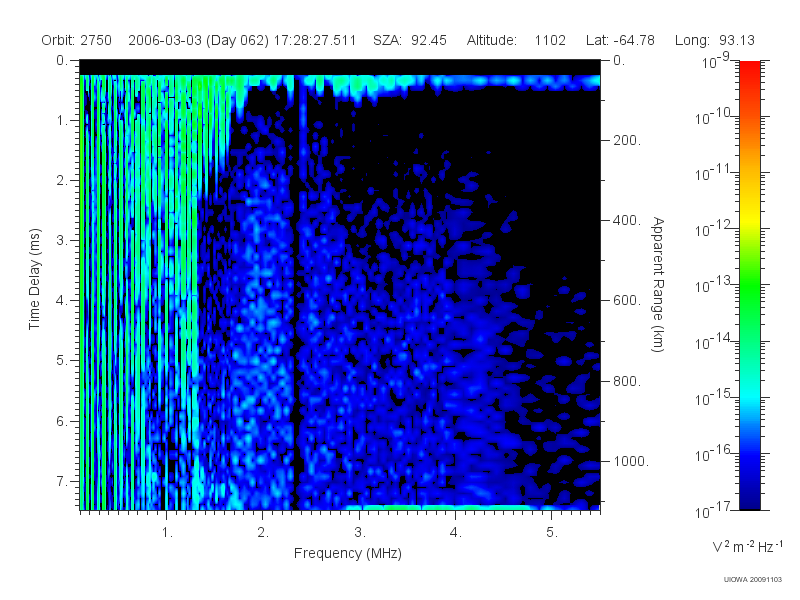The height and width of the screenshot is (600, 800).
Task: Click the Altitude: 1102 label
Action: coord(516,40)
